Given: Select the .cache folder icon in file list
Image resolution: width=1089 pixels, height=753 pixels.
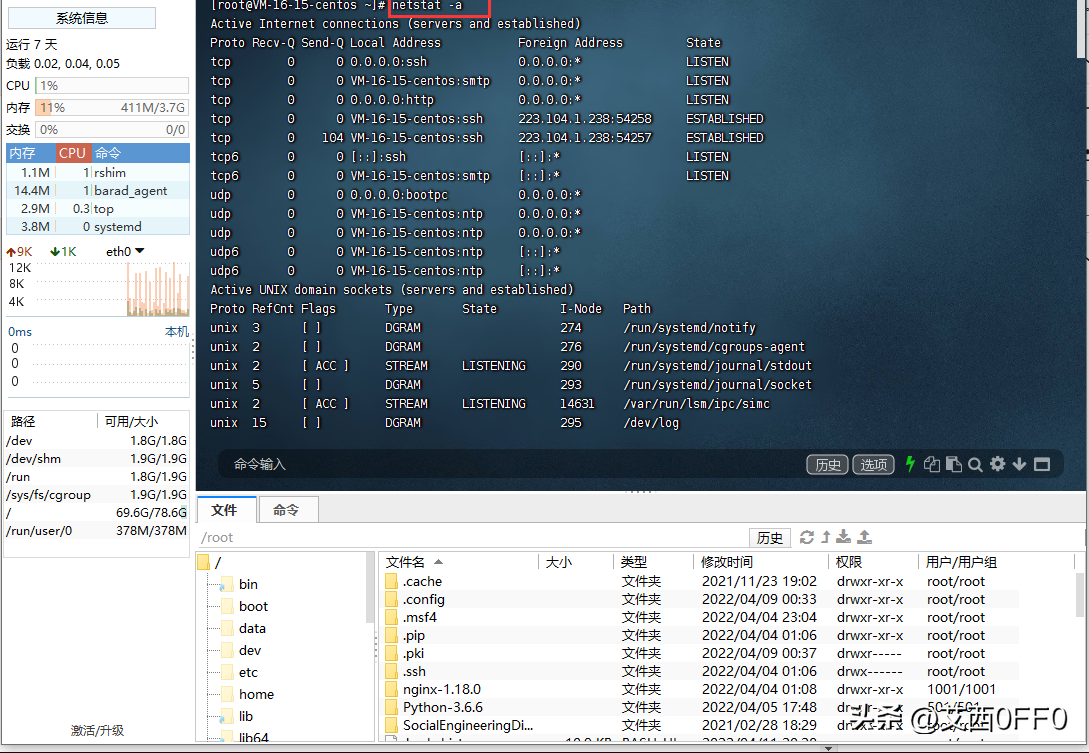Looking at the screenshot, I should tap(392, 581).
